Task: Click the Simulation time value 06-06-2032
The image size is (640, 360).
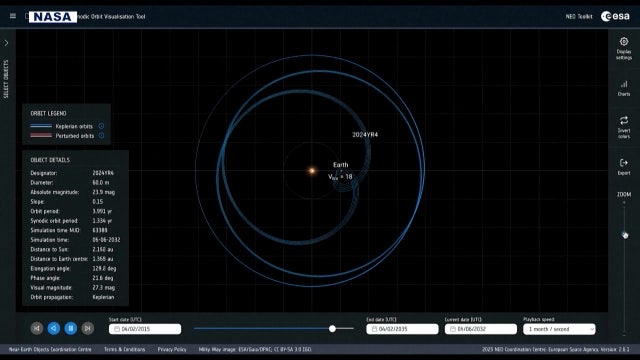Action: [106, 240]
